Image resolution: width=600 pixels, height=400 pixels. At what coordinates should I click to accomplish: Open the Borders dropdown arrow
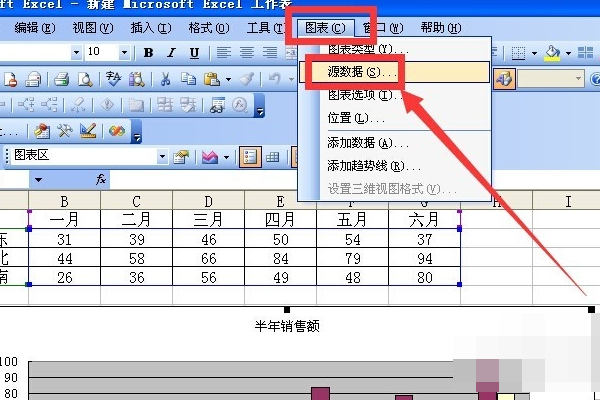[x=533, y=53]
